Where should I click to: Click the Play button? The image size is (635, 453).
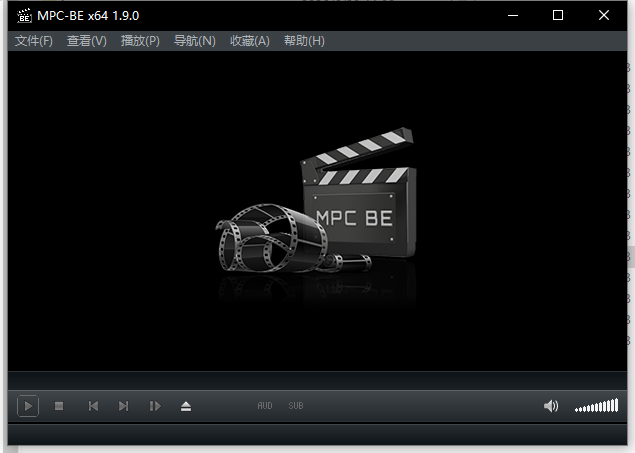28,406
